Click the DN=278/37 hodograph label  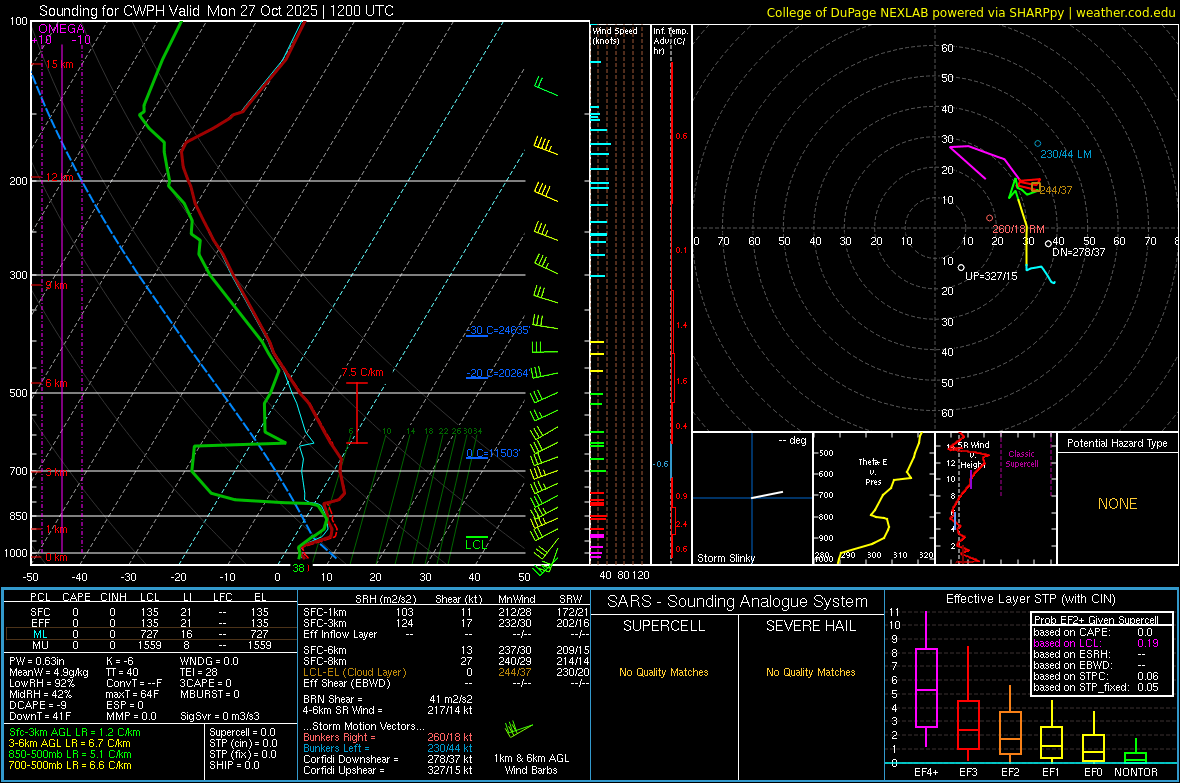coord(1078,251)
